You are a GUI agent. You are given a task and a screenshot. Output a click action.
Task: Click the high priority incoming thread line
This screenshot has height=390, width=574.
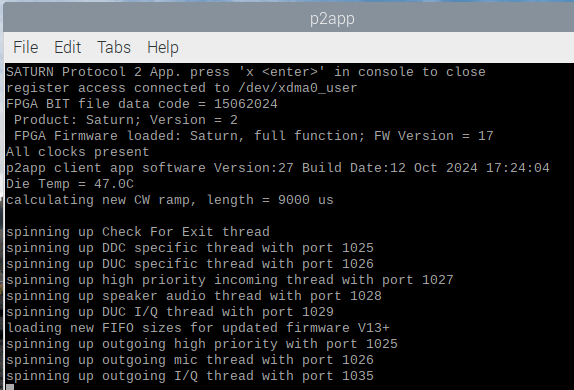[x=230, y=280]
